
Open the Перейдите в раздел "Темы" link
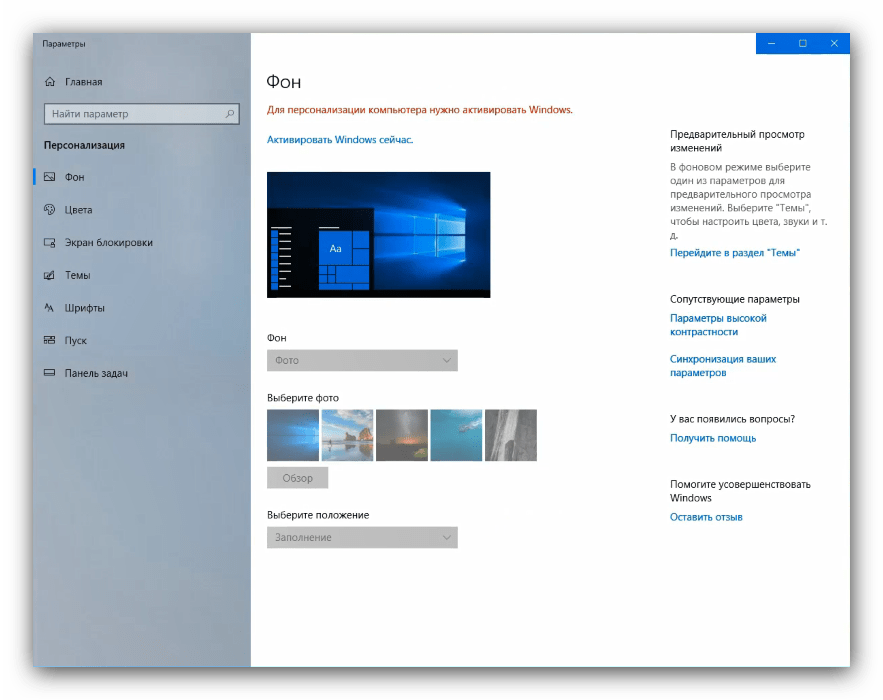click(x=734, y=253)
